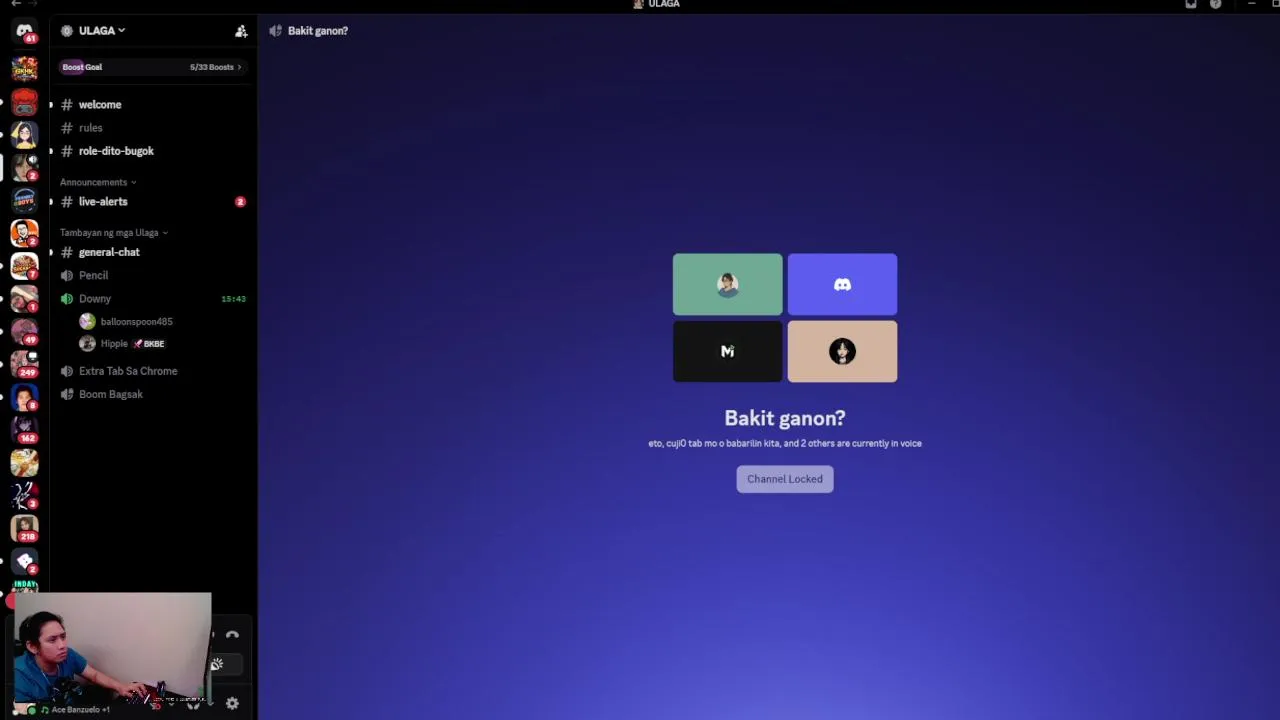This screenshot has width=1280, height=720.
Task: Open server icon with 49 badge
Action: [24, 331]
